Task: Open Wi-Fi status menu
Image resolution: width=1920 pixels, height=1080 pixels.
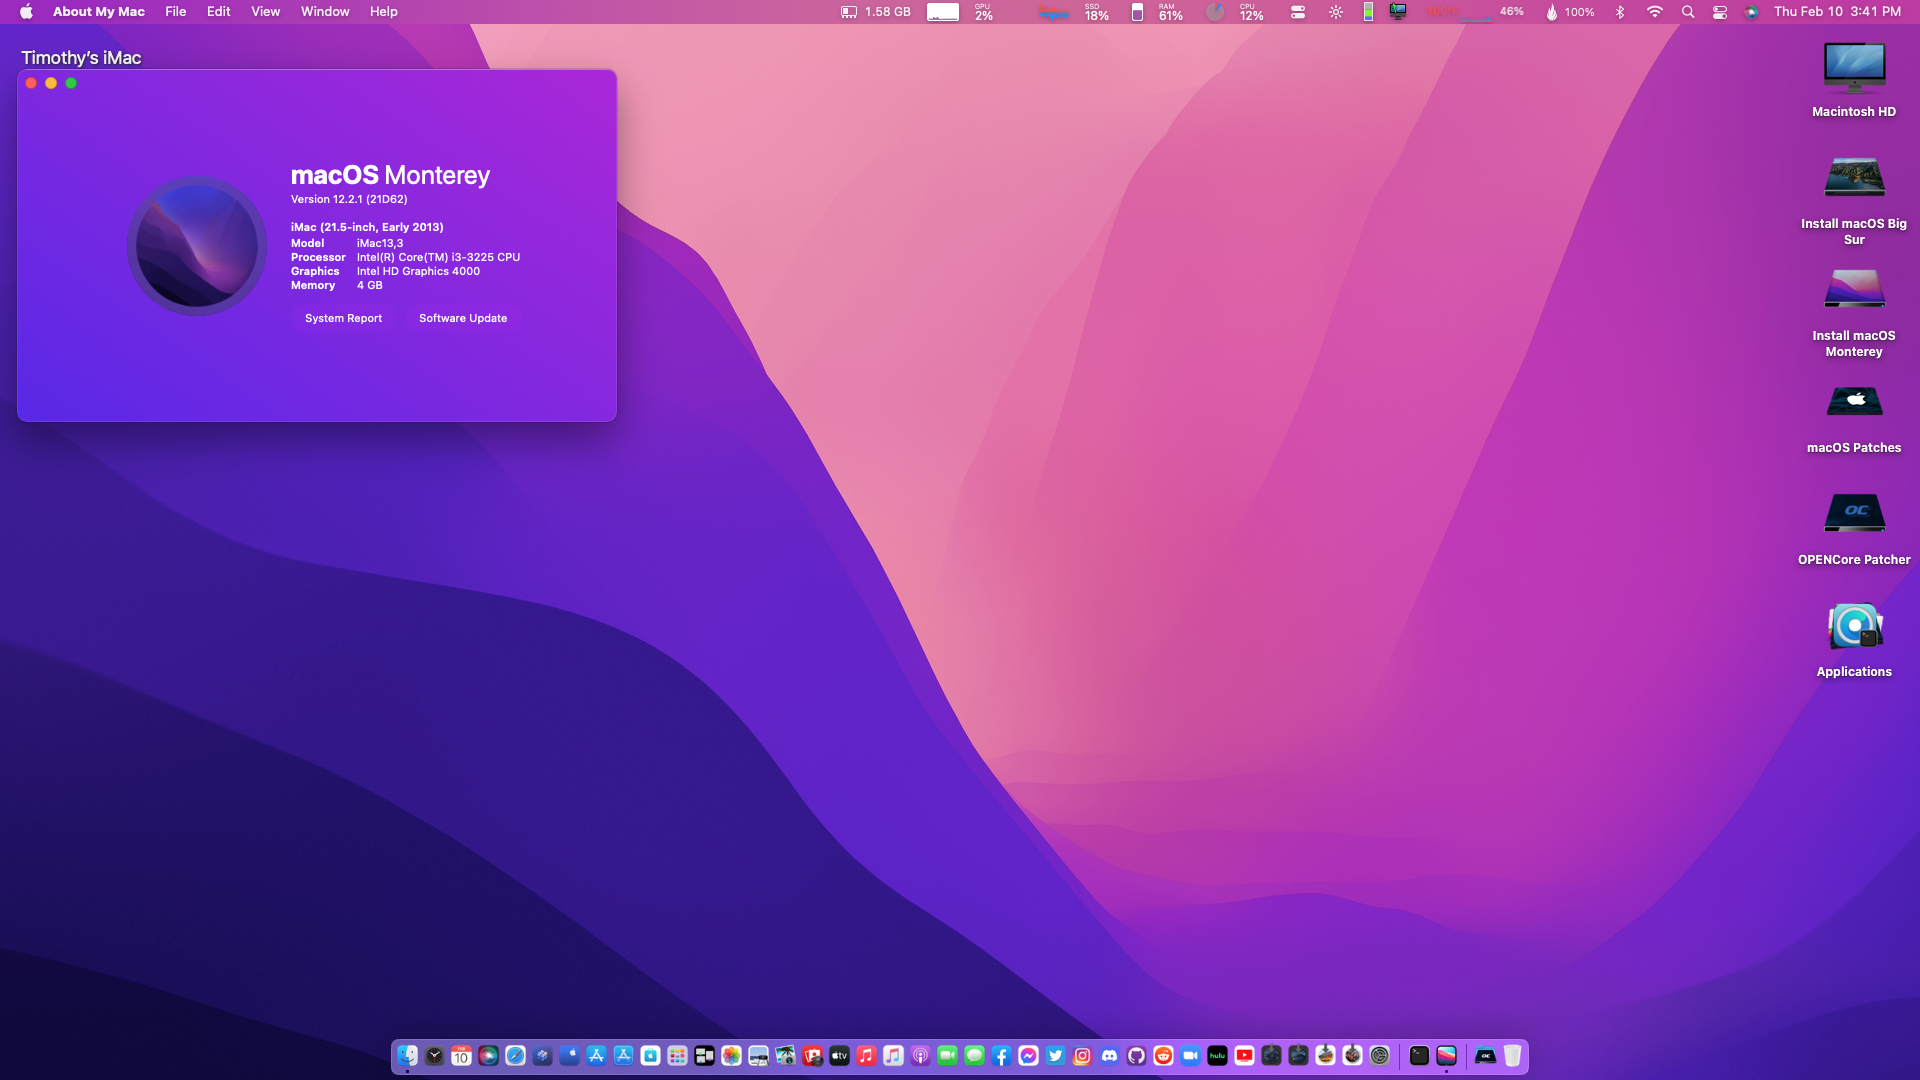Action: [x=1655, y=12]
